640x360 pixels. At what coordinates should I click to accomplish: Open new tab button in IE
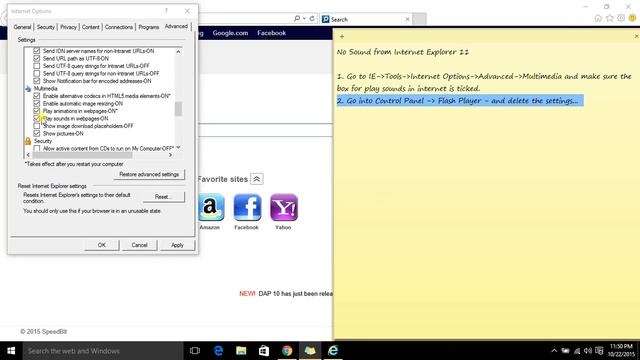click(419, 19)
